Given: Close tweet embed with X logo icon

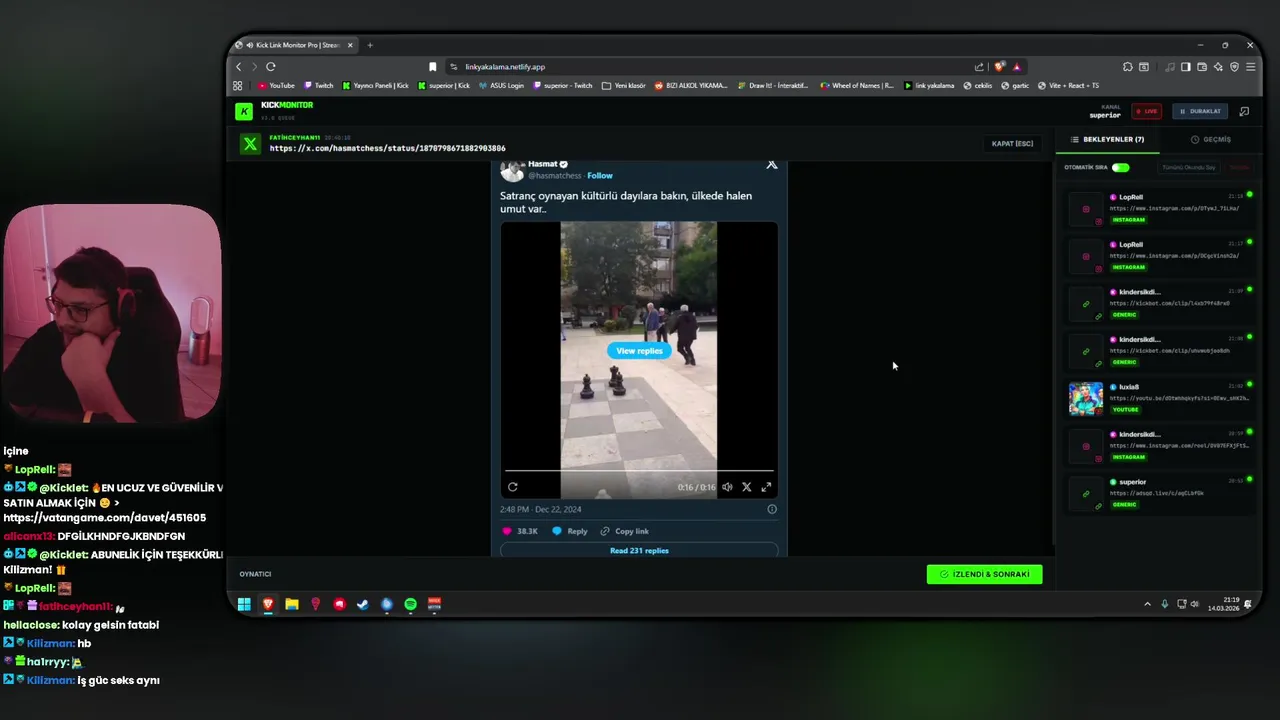Looking at the screenshot, I should coord(772,164).
